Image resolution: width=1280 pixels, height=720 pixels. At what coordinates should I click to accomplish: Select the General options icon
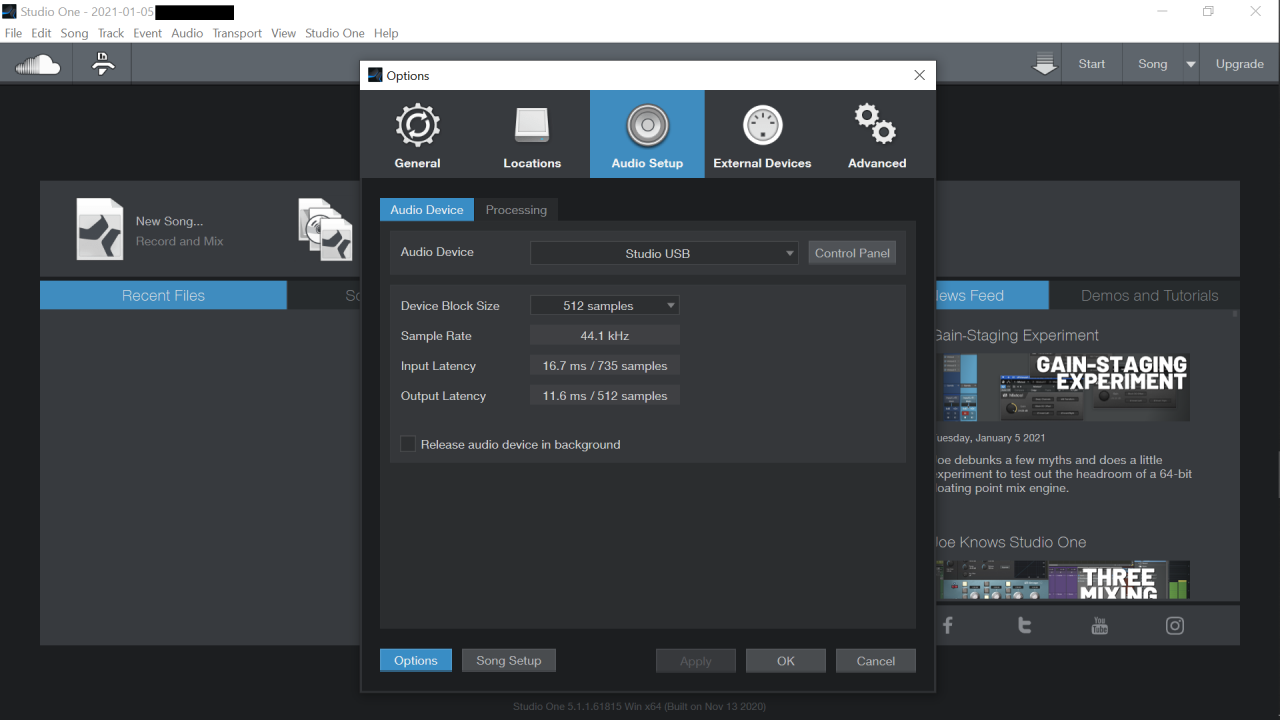[418, 126]
